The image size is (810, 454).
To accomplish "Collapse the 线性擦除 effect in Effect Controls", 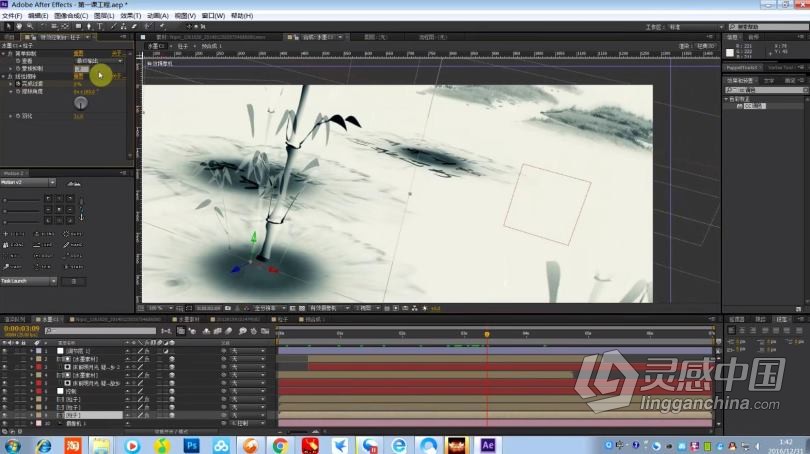I will 4,76.
